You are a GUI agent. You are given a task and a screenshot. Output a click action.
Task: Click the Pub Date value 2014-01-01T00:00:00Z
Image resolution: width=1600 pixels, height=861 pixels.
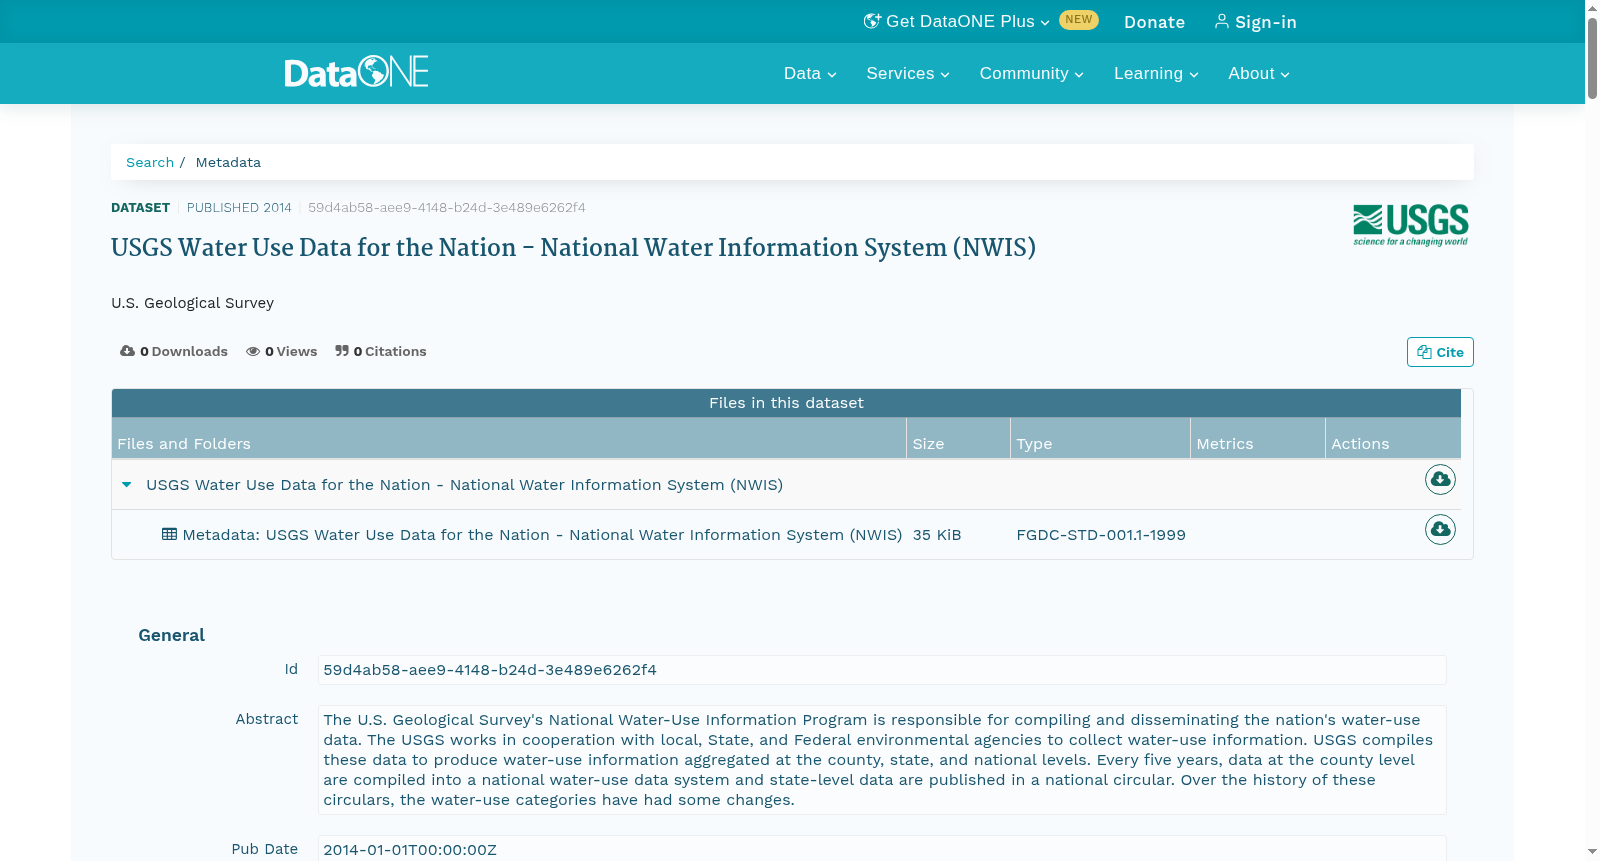410,850
